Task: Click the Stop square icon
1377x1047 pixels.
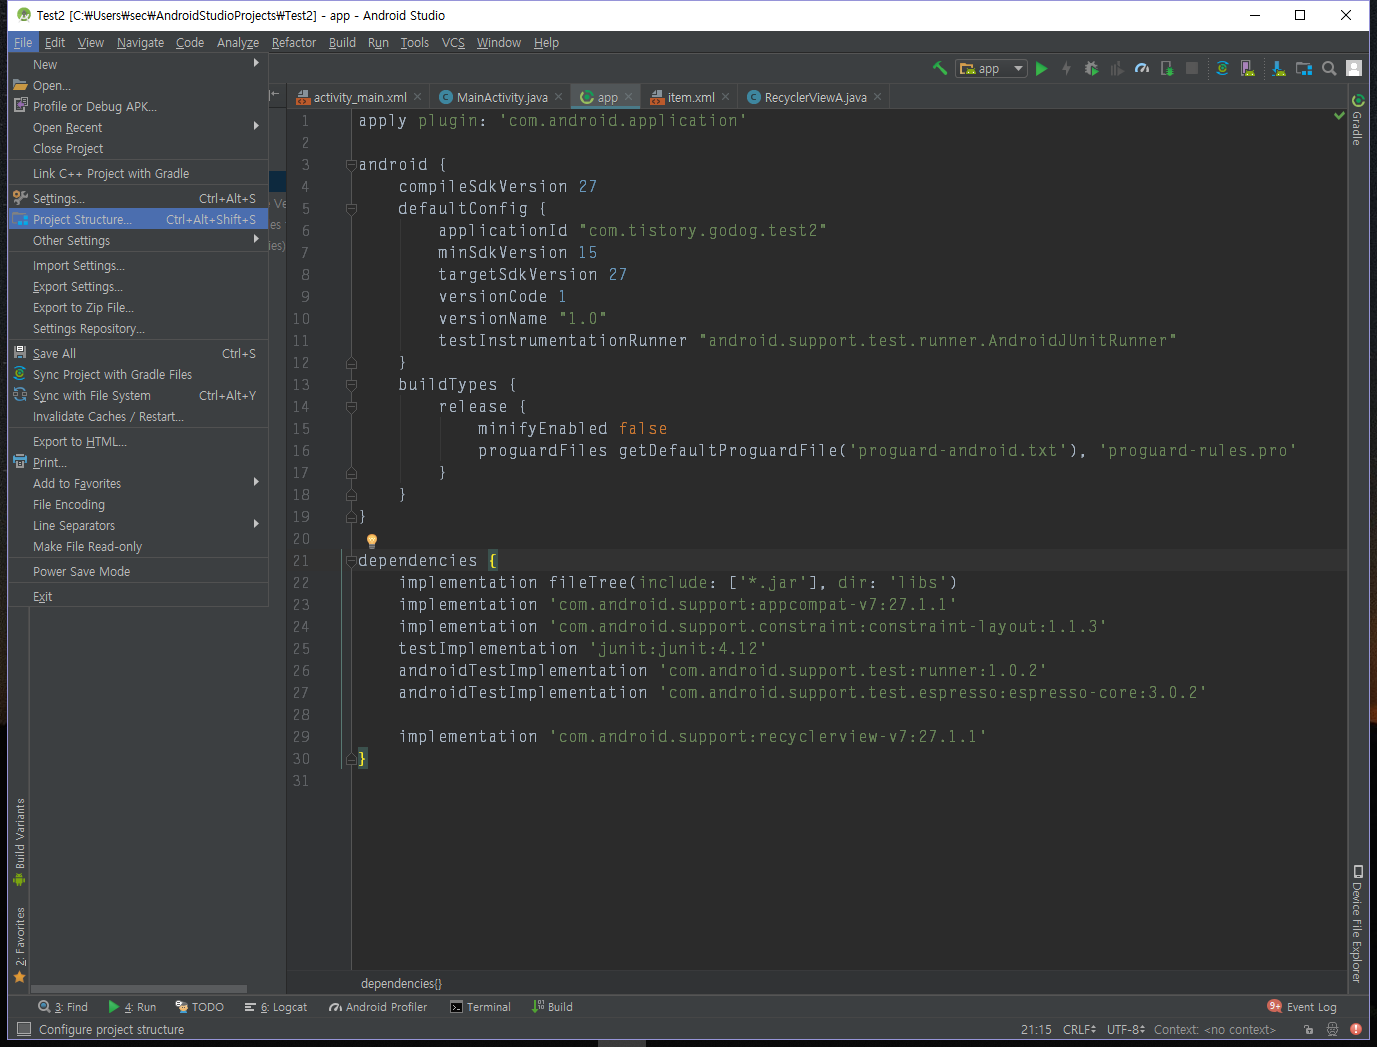Action: click(x=1192, y=68)
